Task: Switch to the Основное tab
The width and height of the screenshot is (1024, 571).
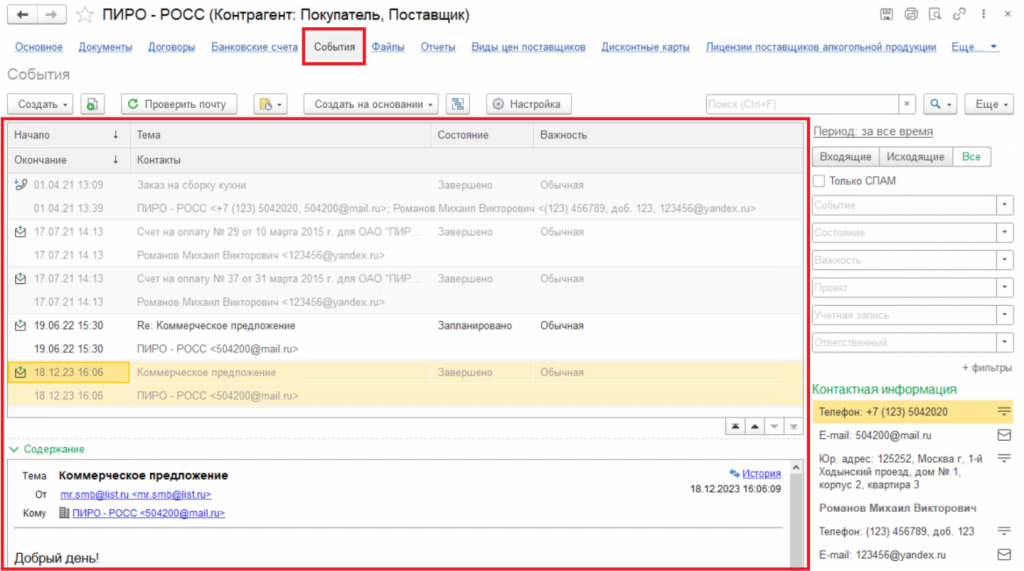Action: tap(39, 47)
